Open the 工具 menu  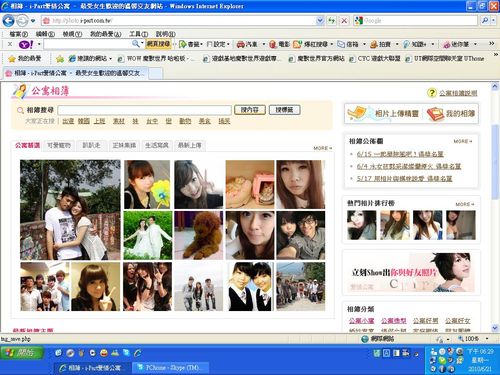138,34
